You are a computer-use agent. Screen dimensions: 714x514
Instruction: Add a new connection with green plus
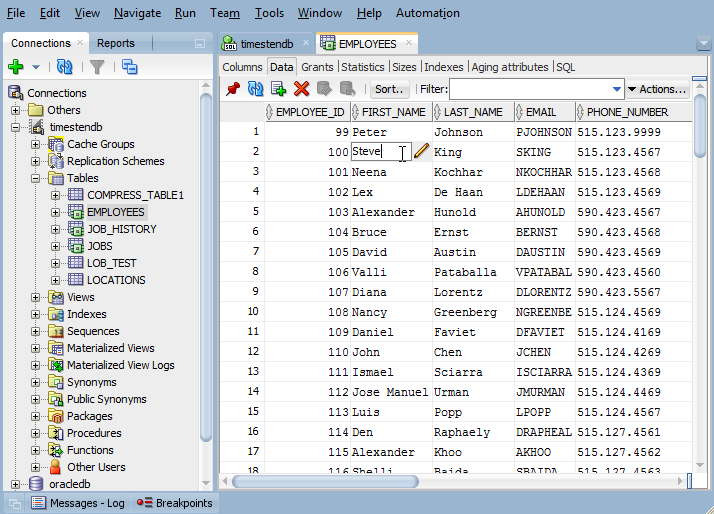(x=15, y=67)
